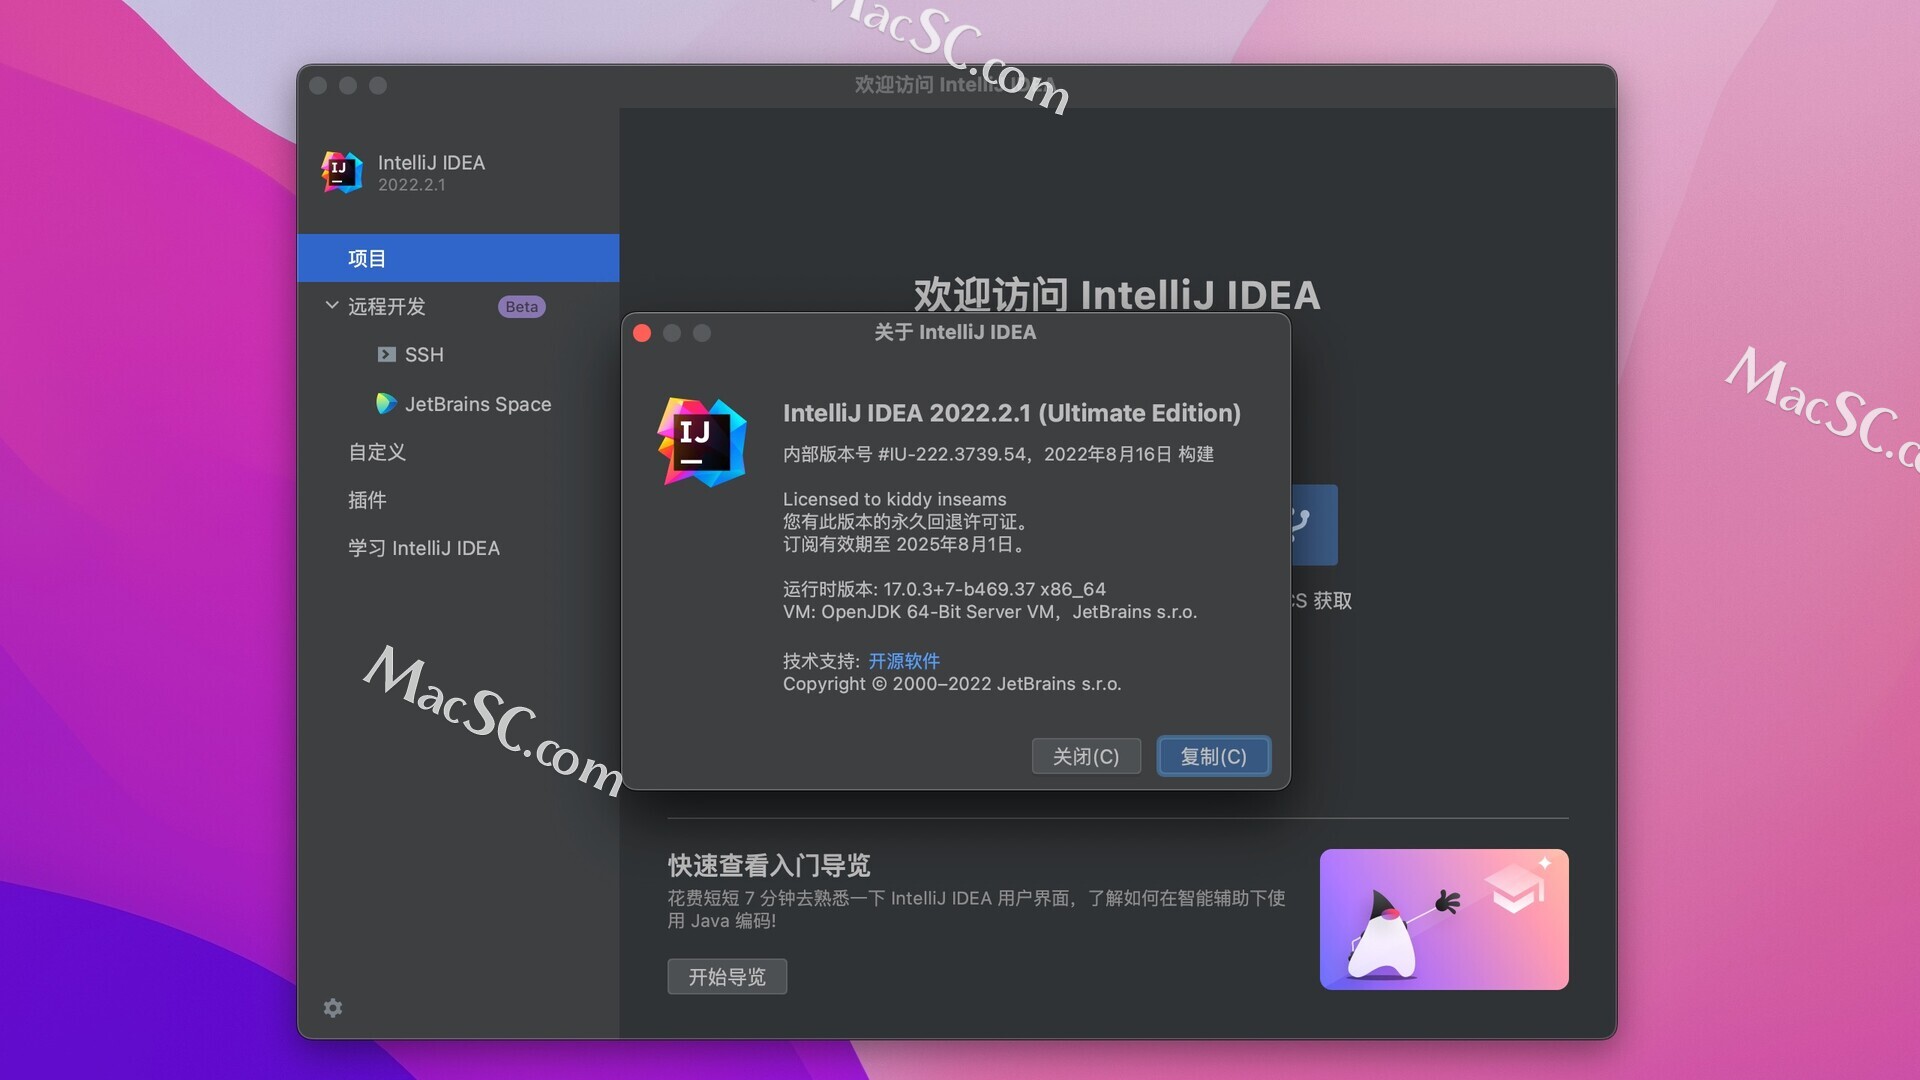The image size is (1920, 1080).
Task: Click the 2022.2.1 version label in sidebar
Action: click(411, 185)
